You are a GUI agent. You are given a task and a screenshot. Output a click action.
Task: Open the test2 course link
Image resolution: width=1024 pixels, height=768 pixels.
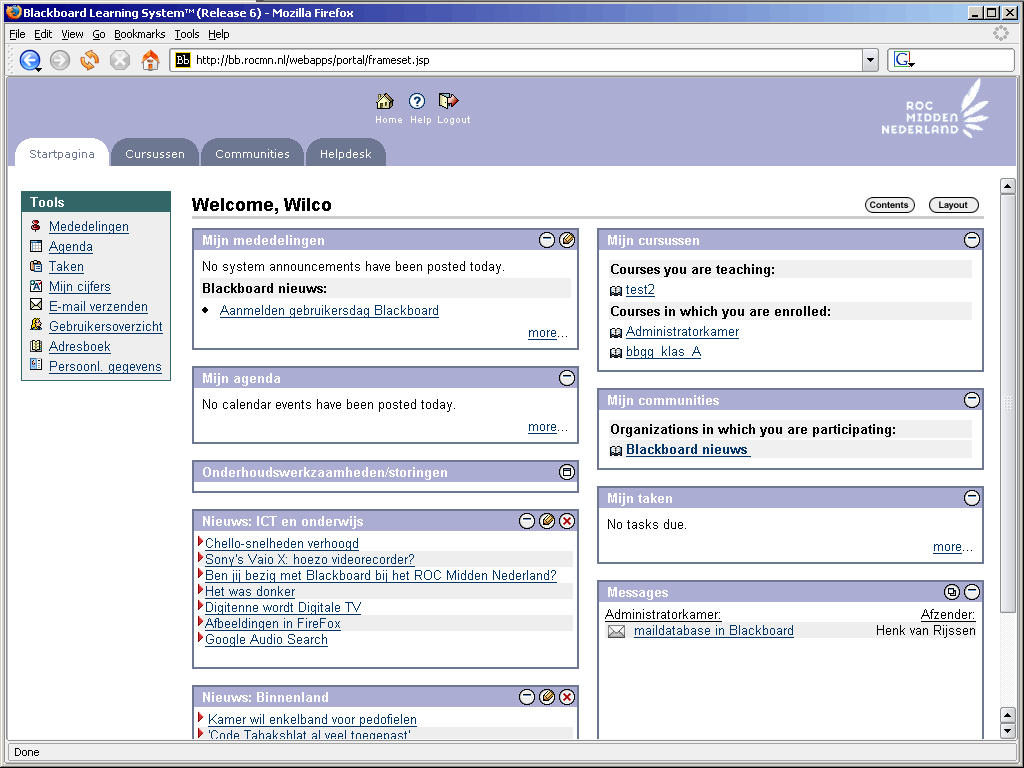pyautogui.click(x=640, y=289)
